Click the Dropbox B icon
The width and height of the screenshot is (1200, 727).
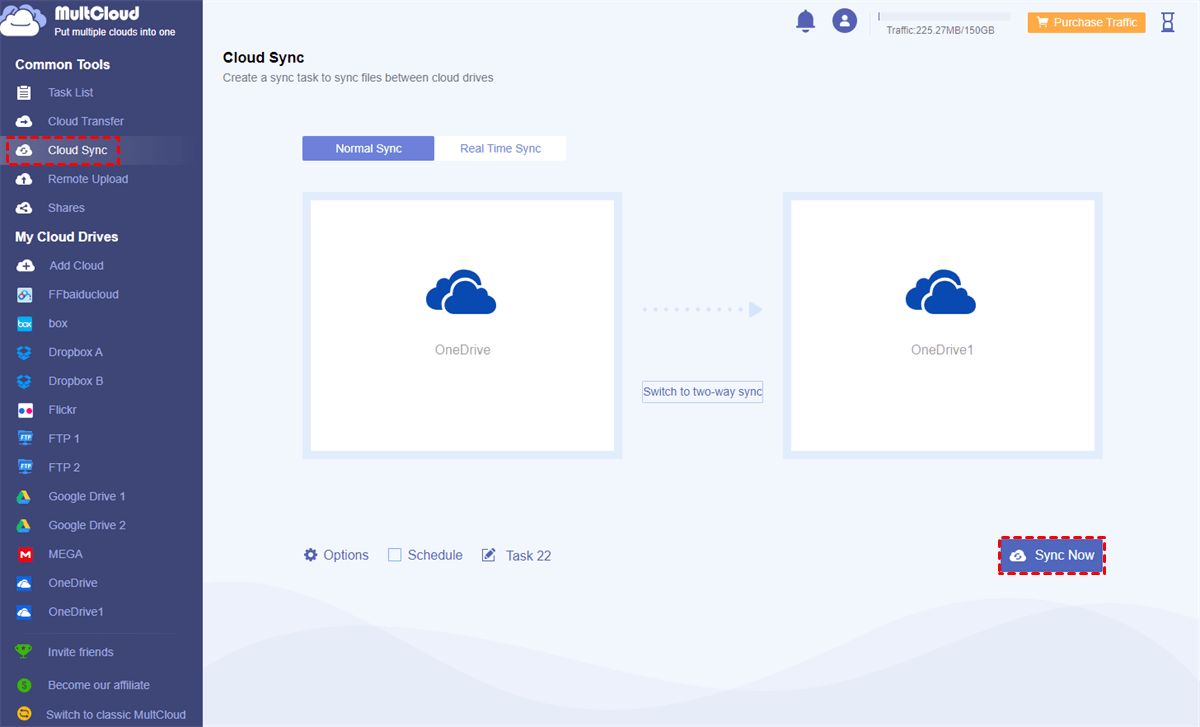point(25,382)
